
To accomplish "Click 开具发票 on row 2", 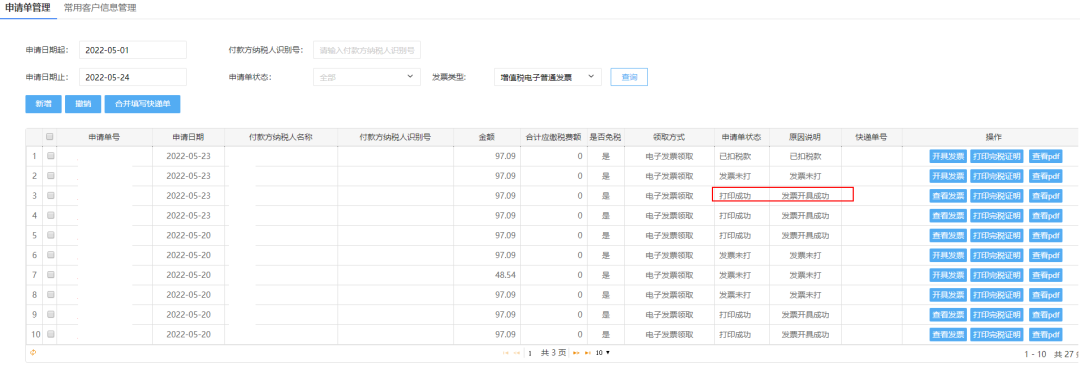I will pos(948,176).
